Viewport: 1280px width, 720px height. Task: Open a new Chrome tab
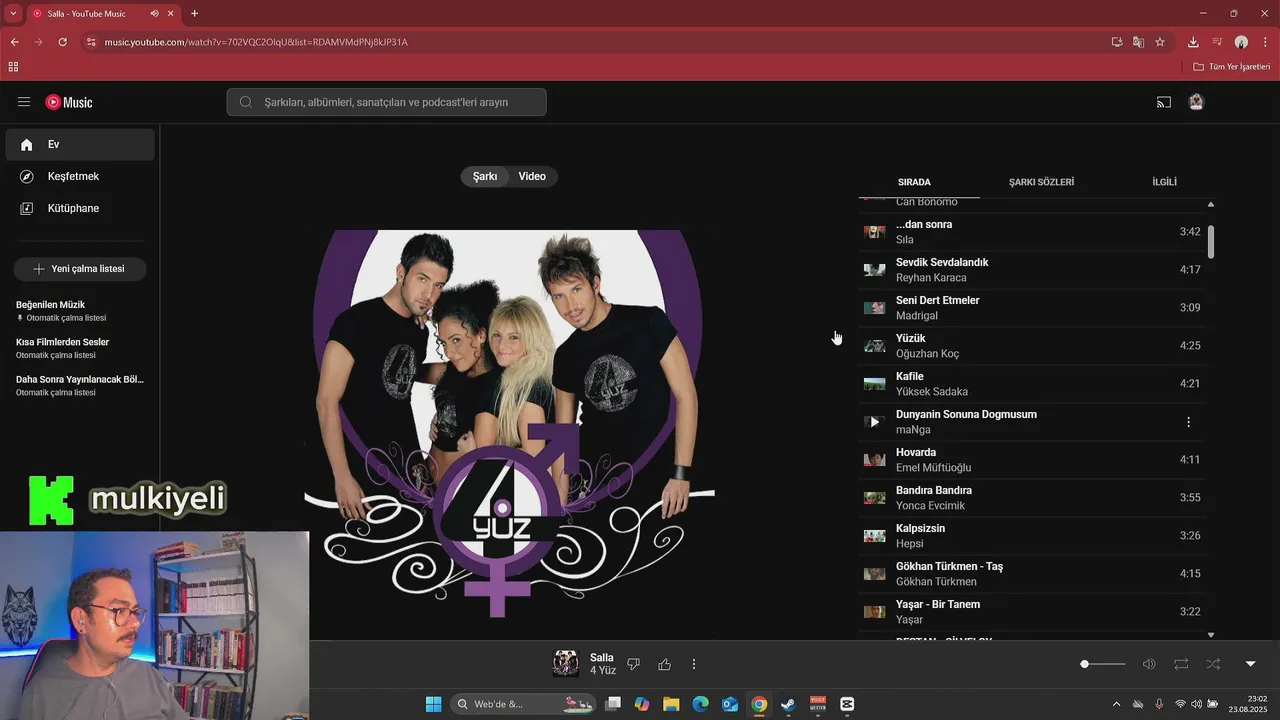194,13
